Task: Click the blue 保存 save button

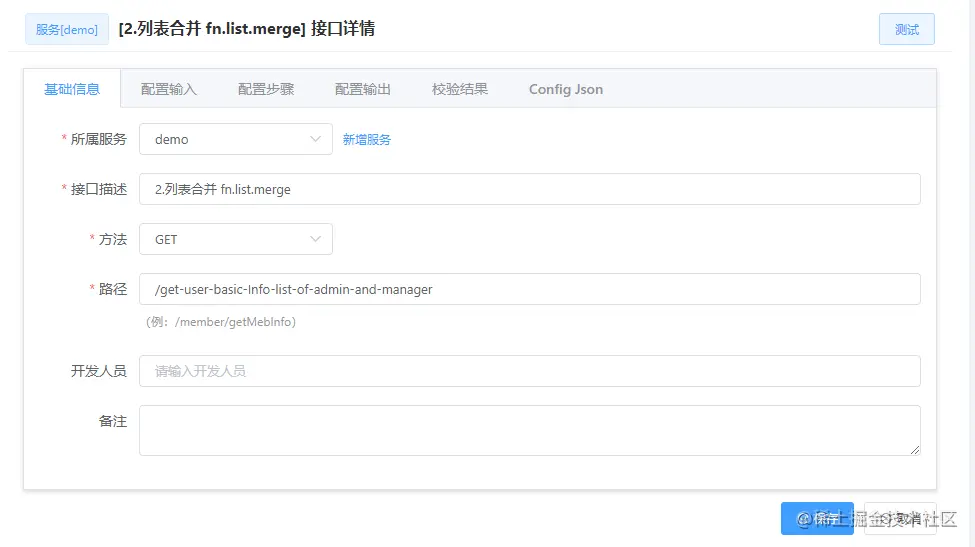Action: coord(817,518)
